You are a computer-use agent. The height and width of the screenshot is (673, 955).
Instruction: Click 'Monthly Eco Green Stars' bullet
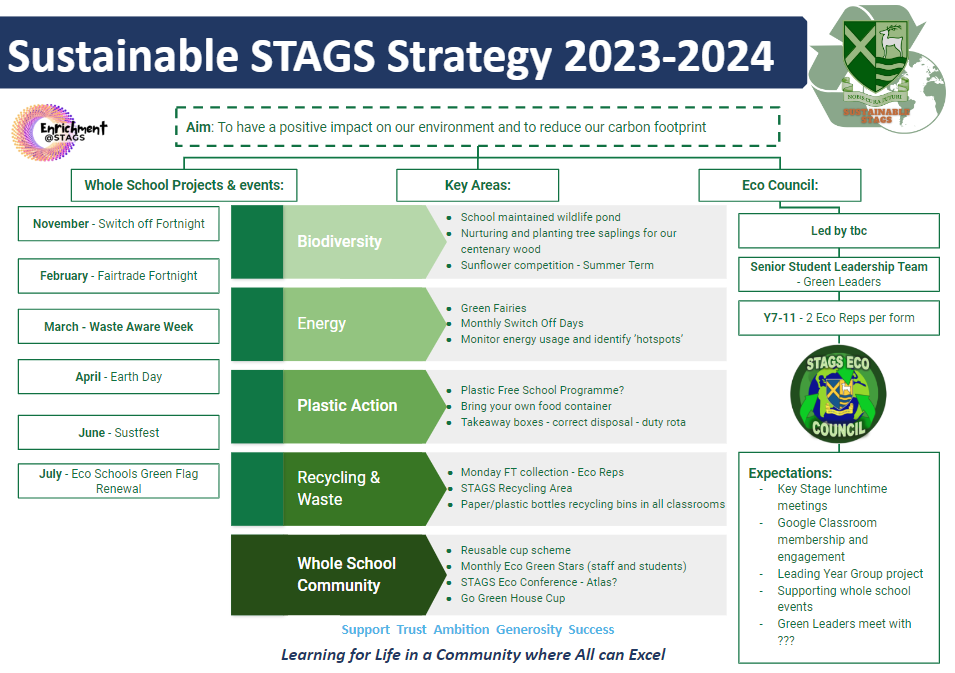(x=573, y=566)
